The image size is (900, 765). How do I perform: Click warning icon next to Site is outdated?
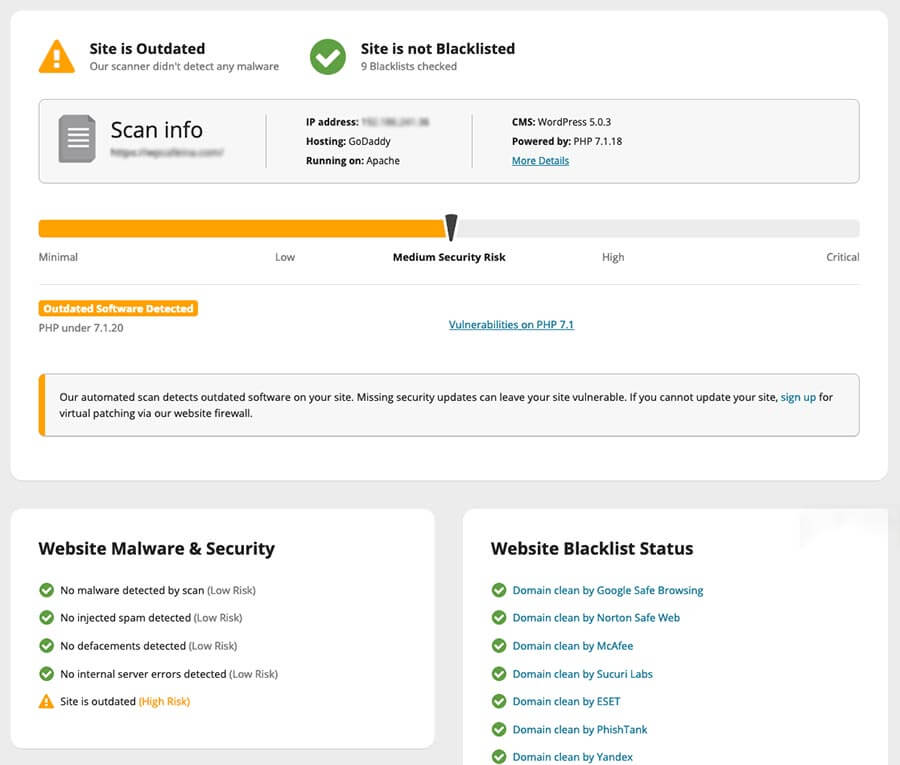46,702
